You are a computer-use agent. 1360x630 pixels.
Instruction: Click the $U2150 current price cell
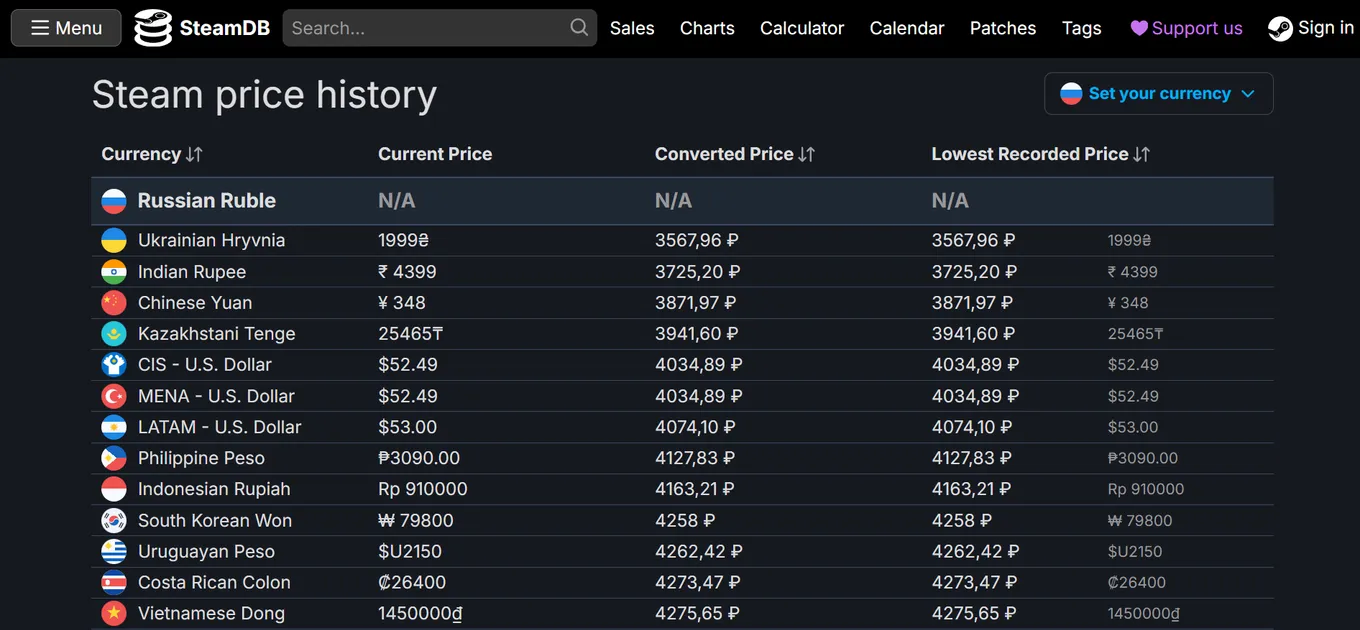(410, 551)
